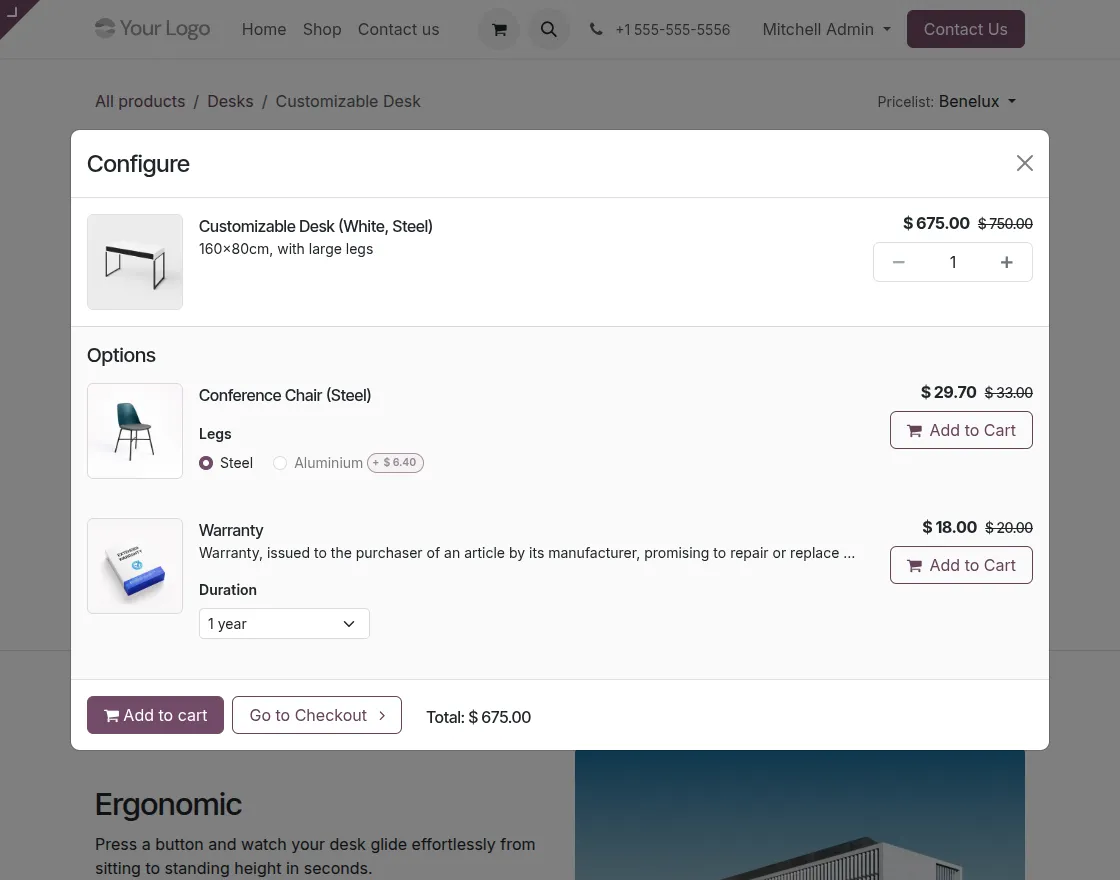
Task: Click the phone icon next to the number
Action: (x=596, y=29)
